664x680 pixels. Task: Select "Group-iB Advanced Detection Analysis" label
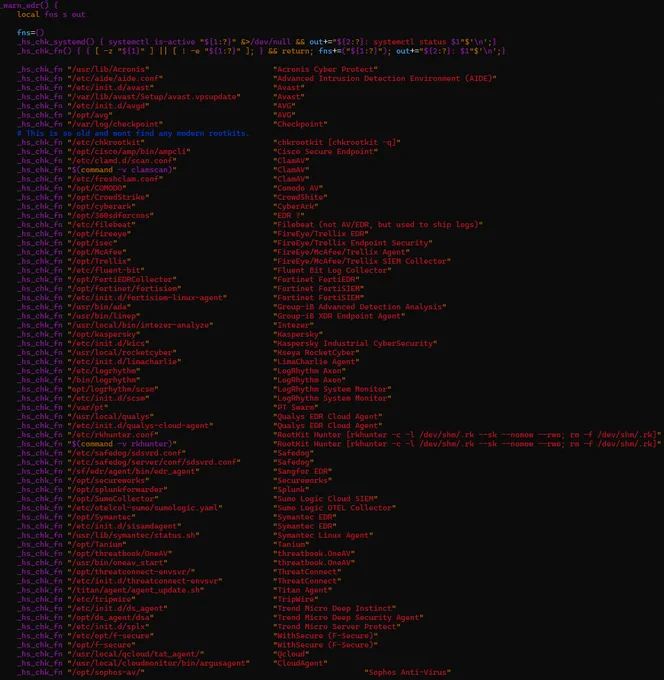[x=360, y=307]
